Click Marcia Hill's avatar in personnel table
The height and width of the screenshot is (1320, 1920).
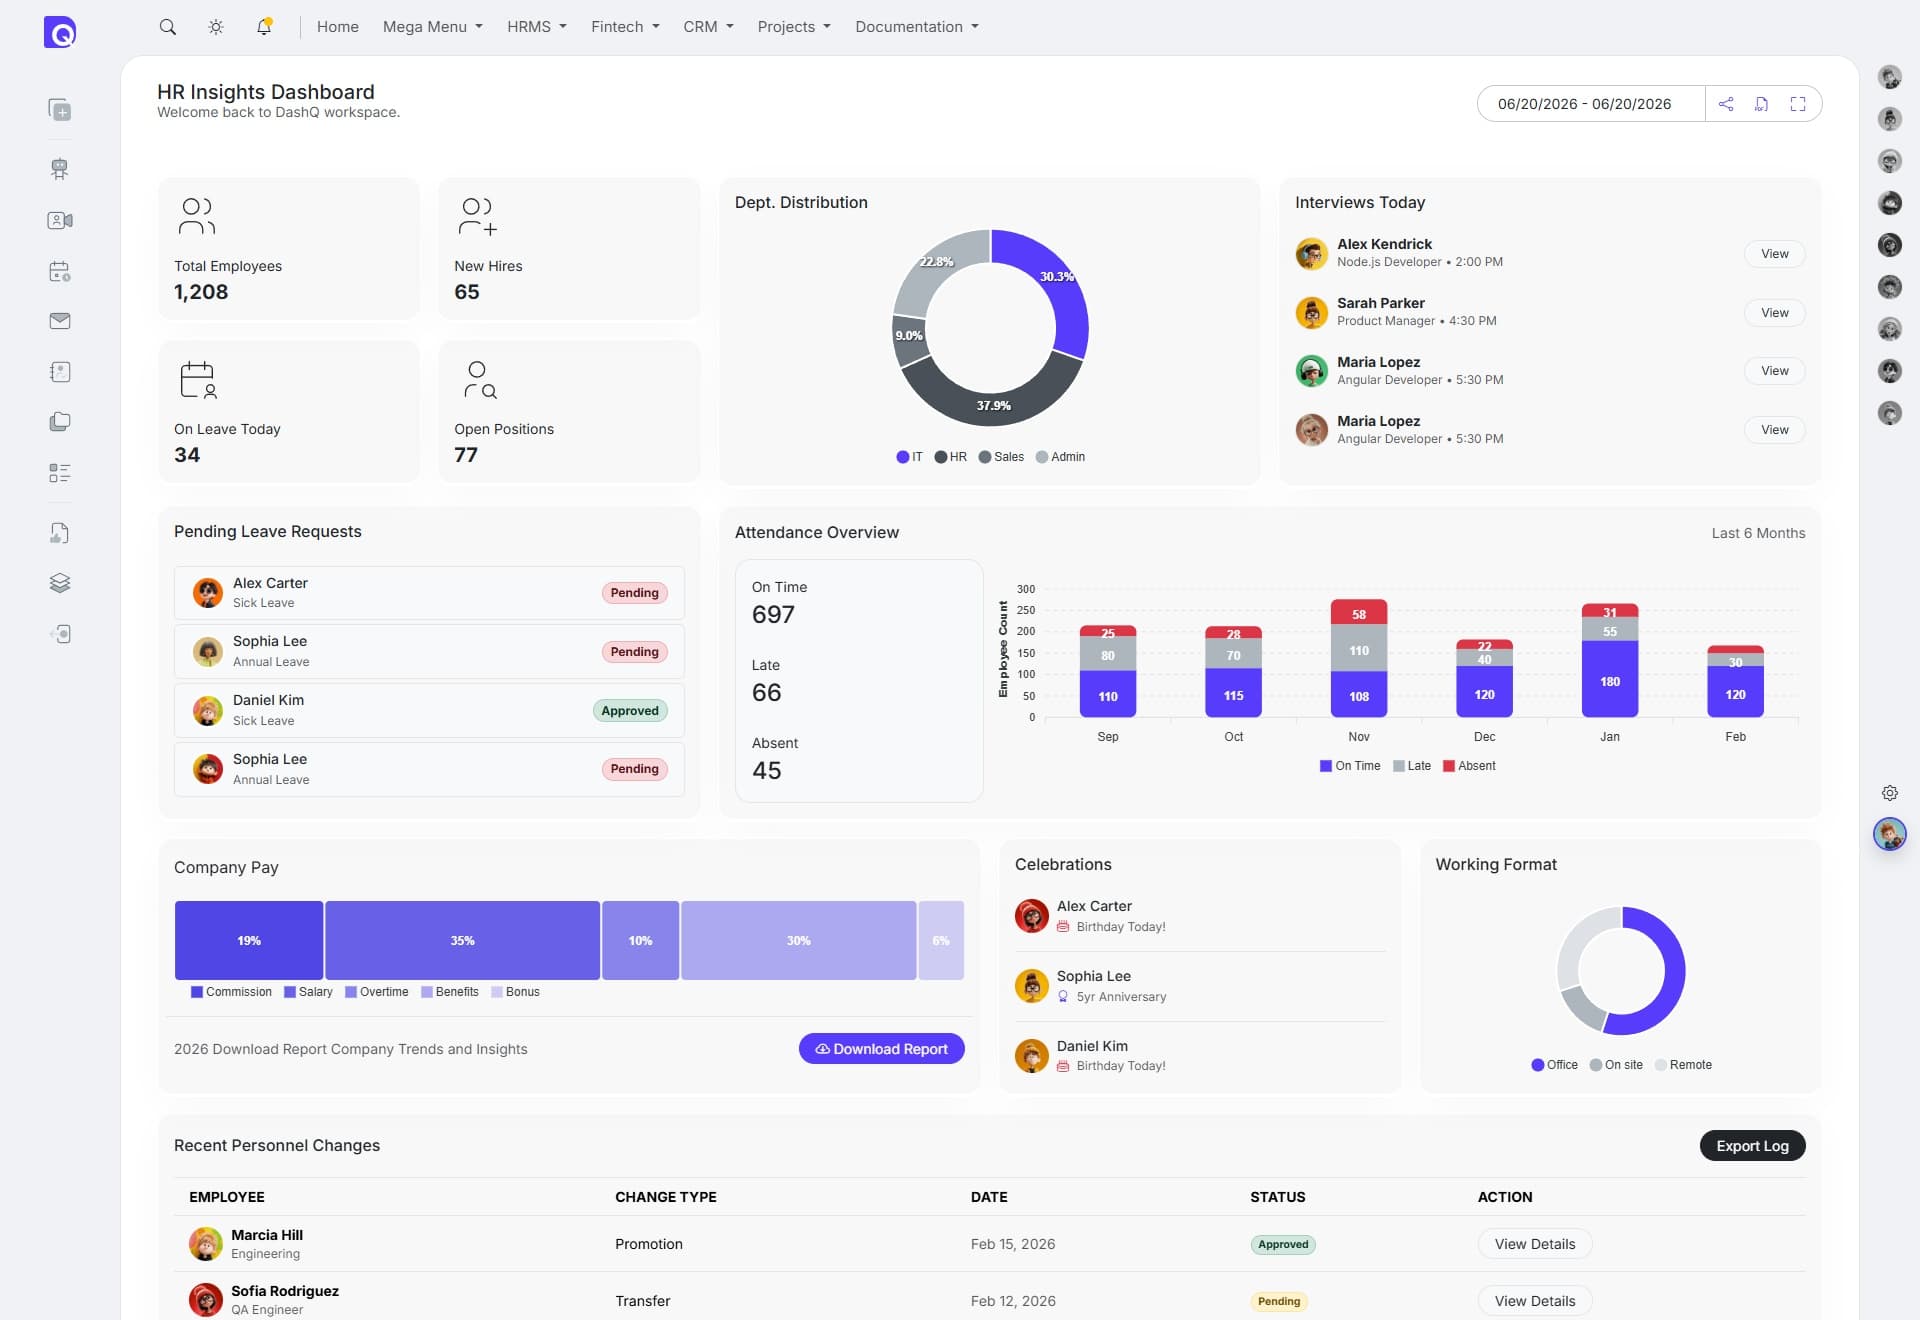206,1244
